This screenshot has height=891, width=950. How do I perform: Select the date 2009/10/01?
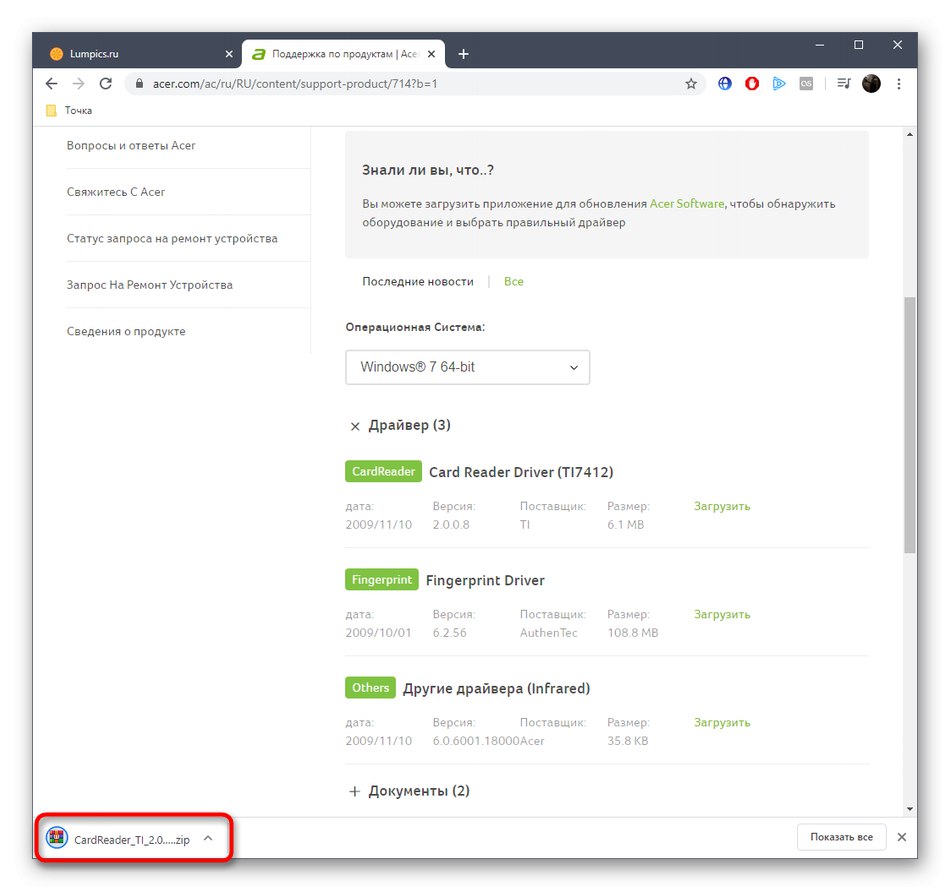tap(378, 632)
